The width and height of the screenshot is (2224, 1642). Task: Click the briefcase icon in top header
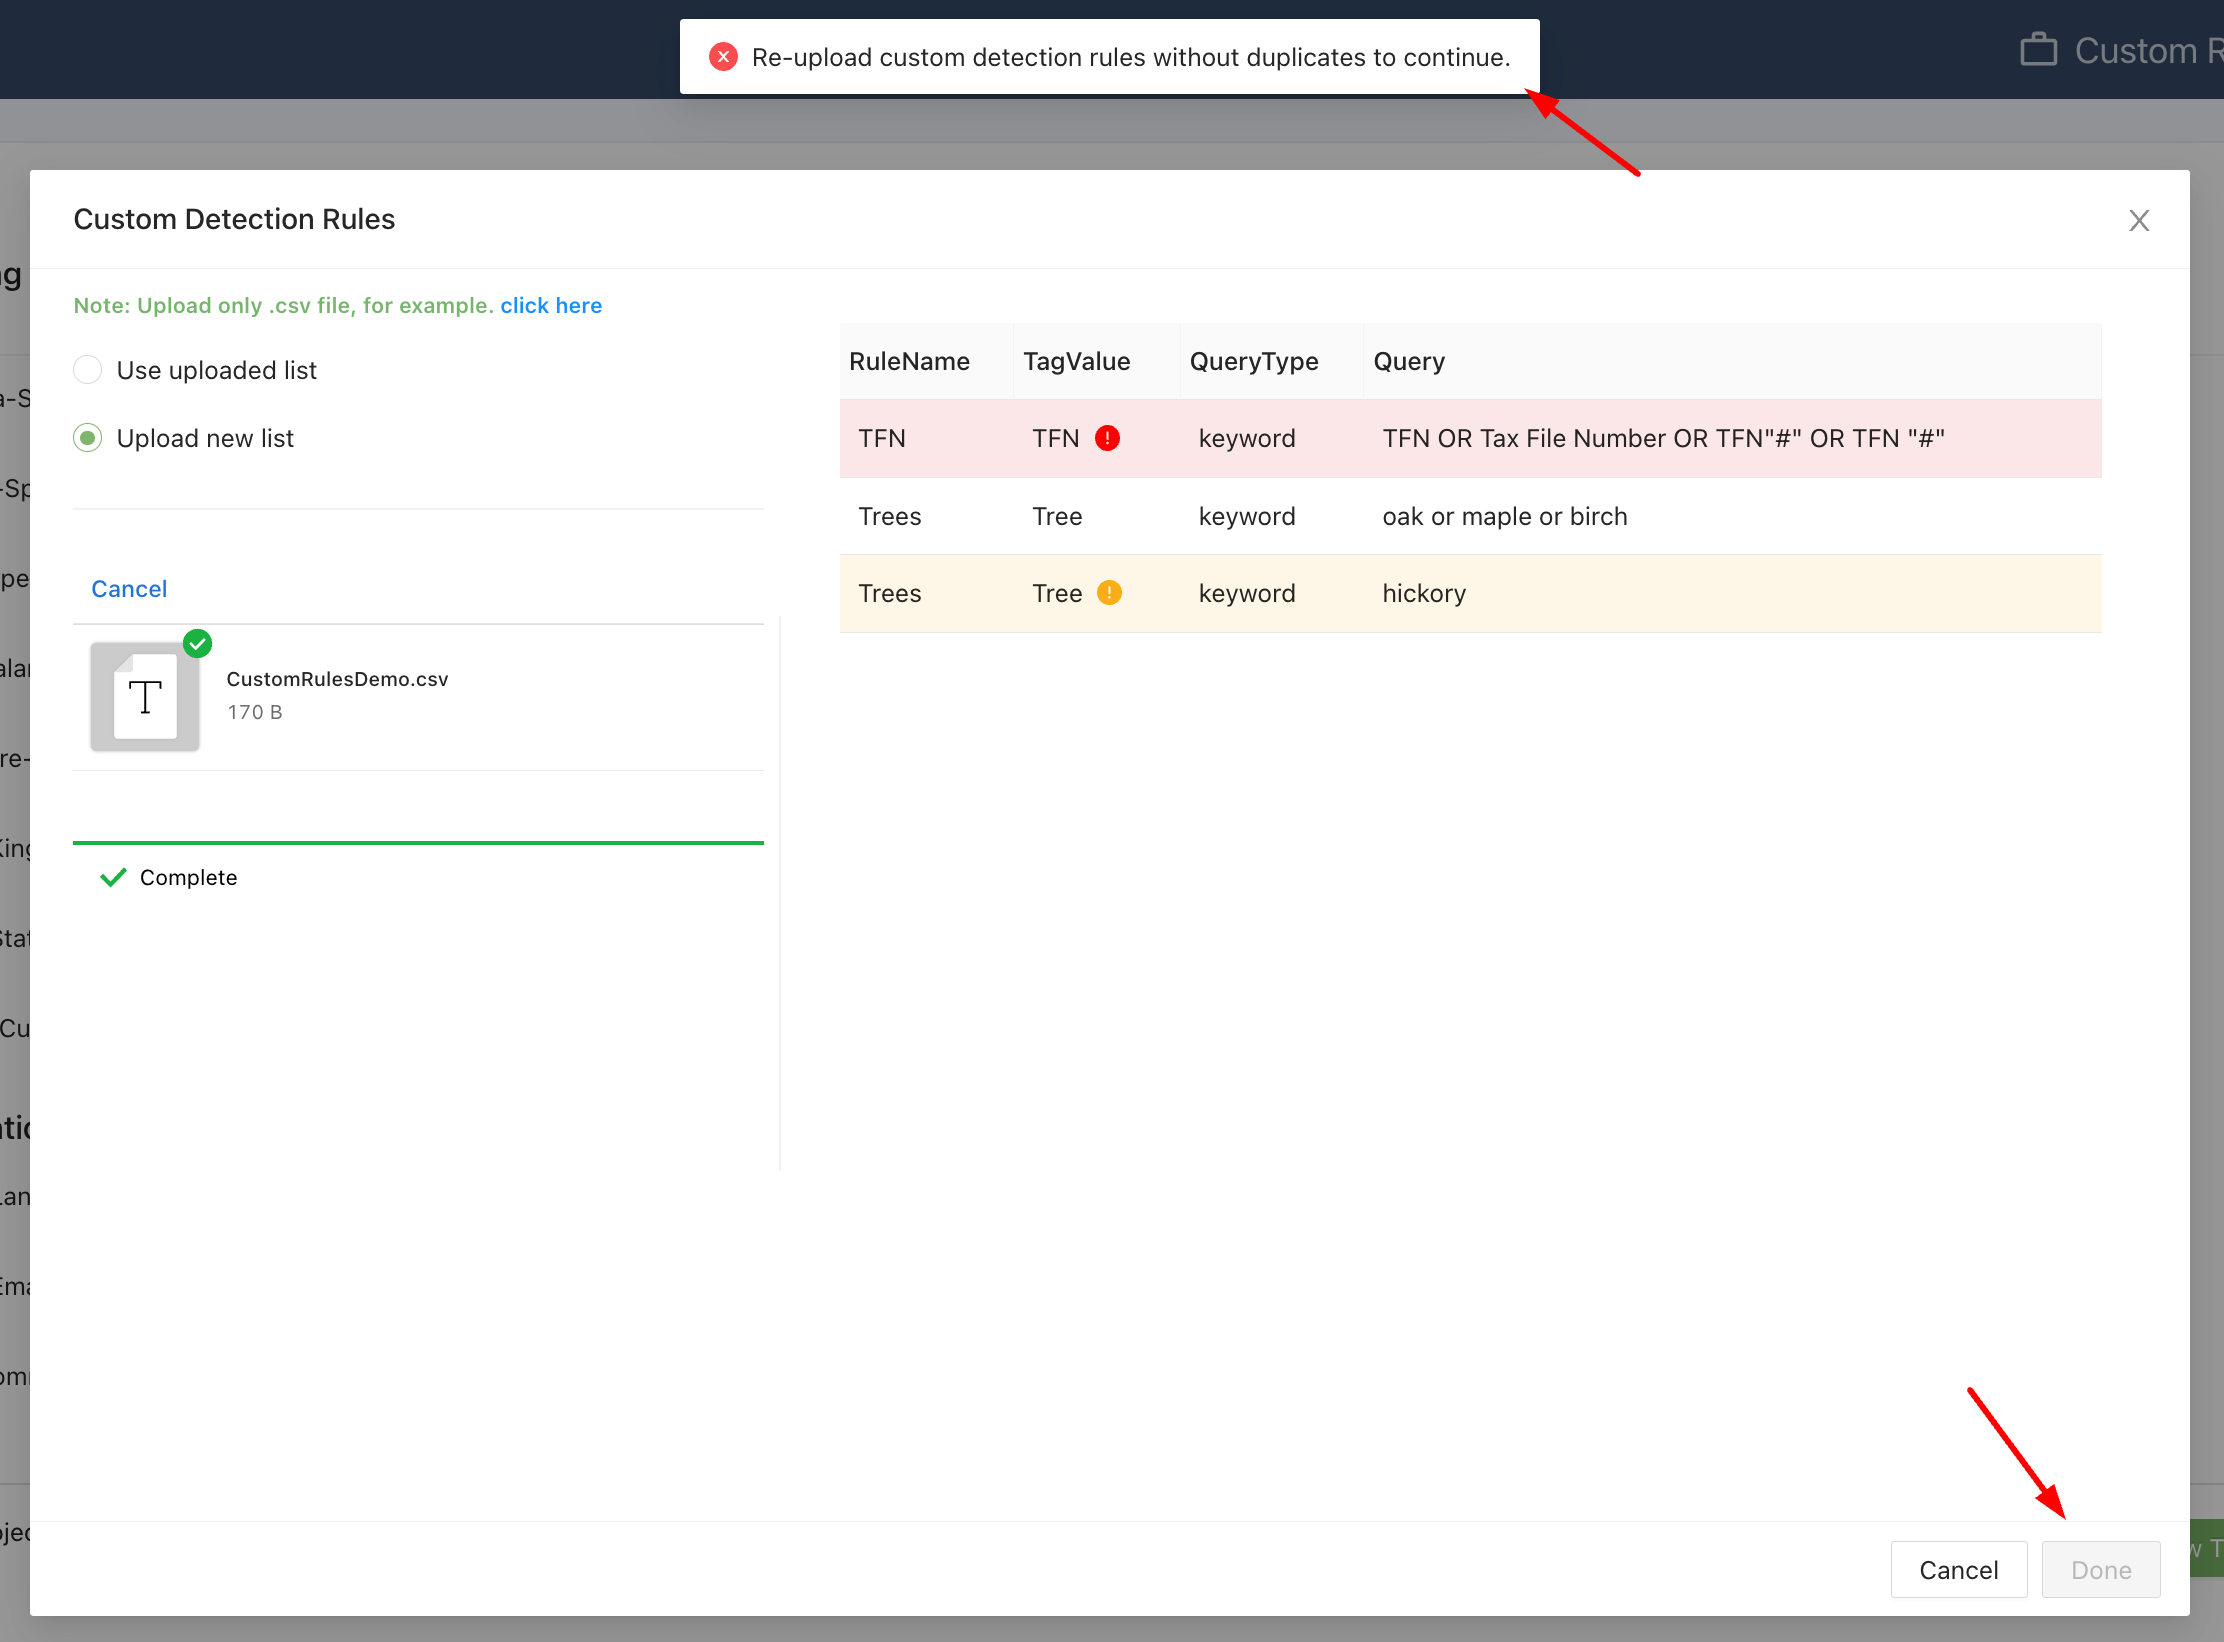tap(2038, 50)
